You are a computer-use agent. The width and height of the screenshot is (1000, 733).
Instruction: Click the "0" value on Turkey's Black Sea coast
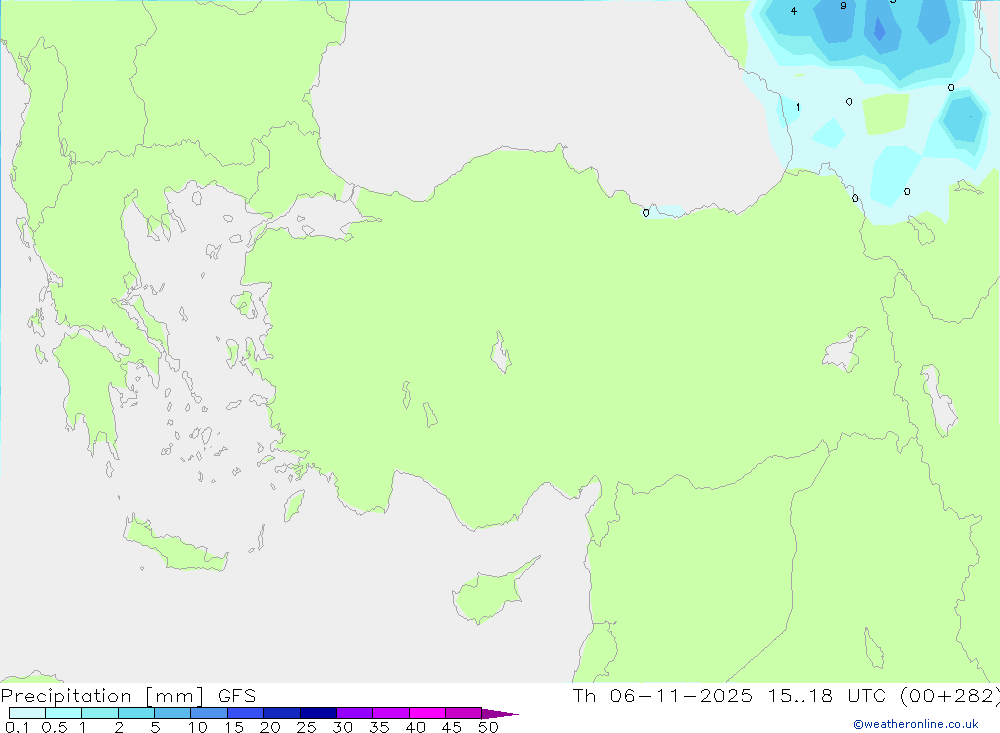pos(646,213)
